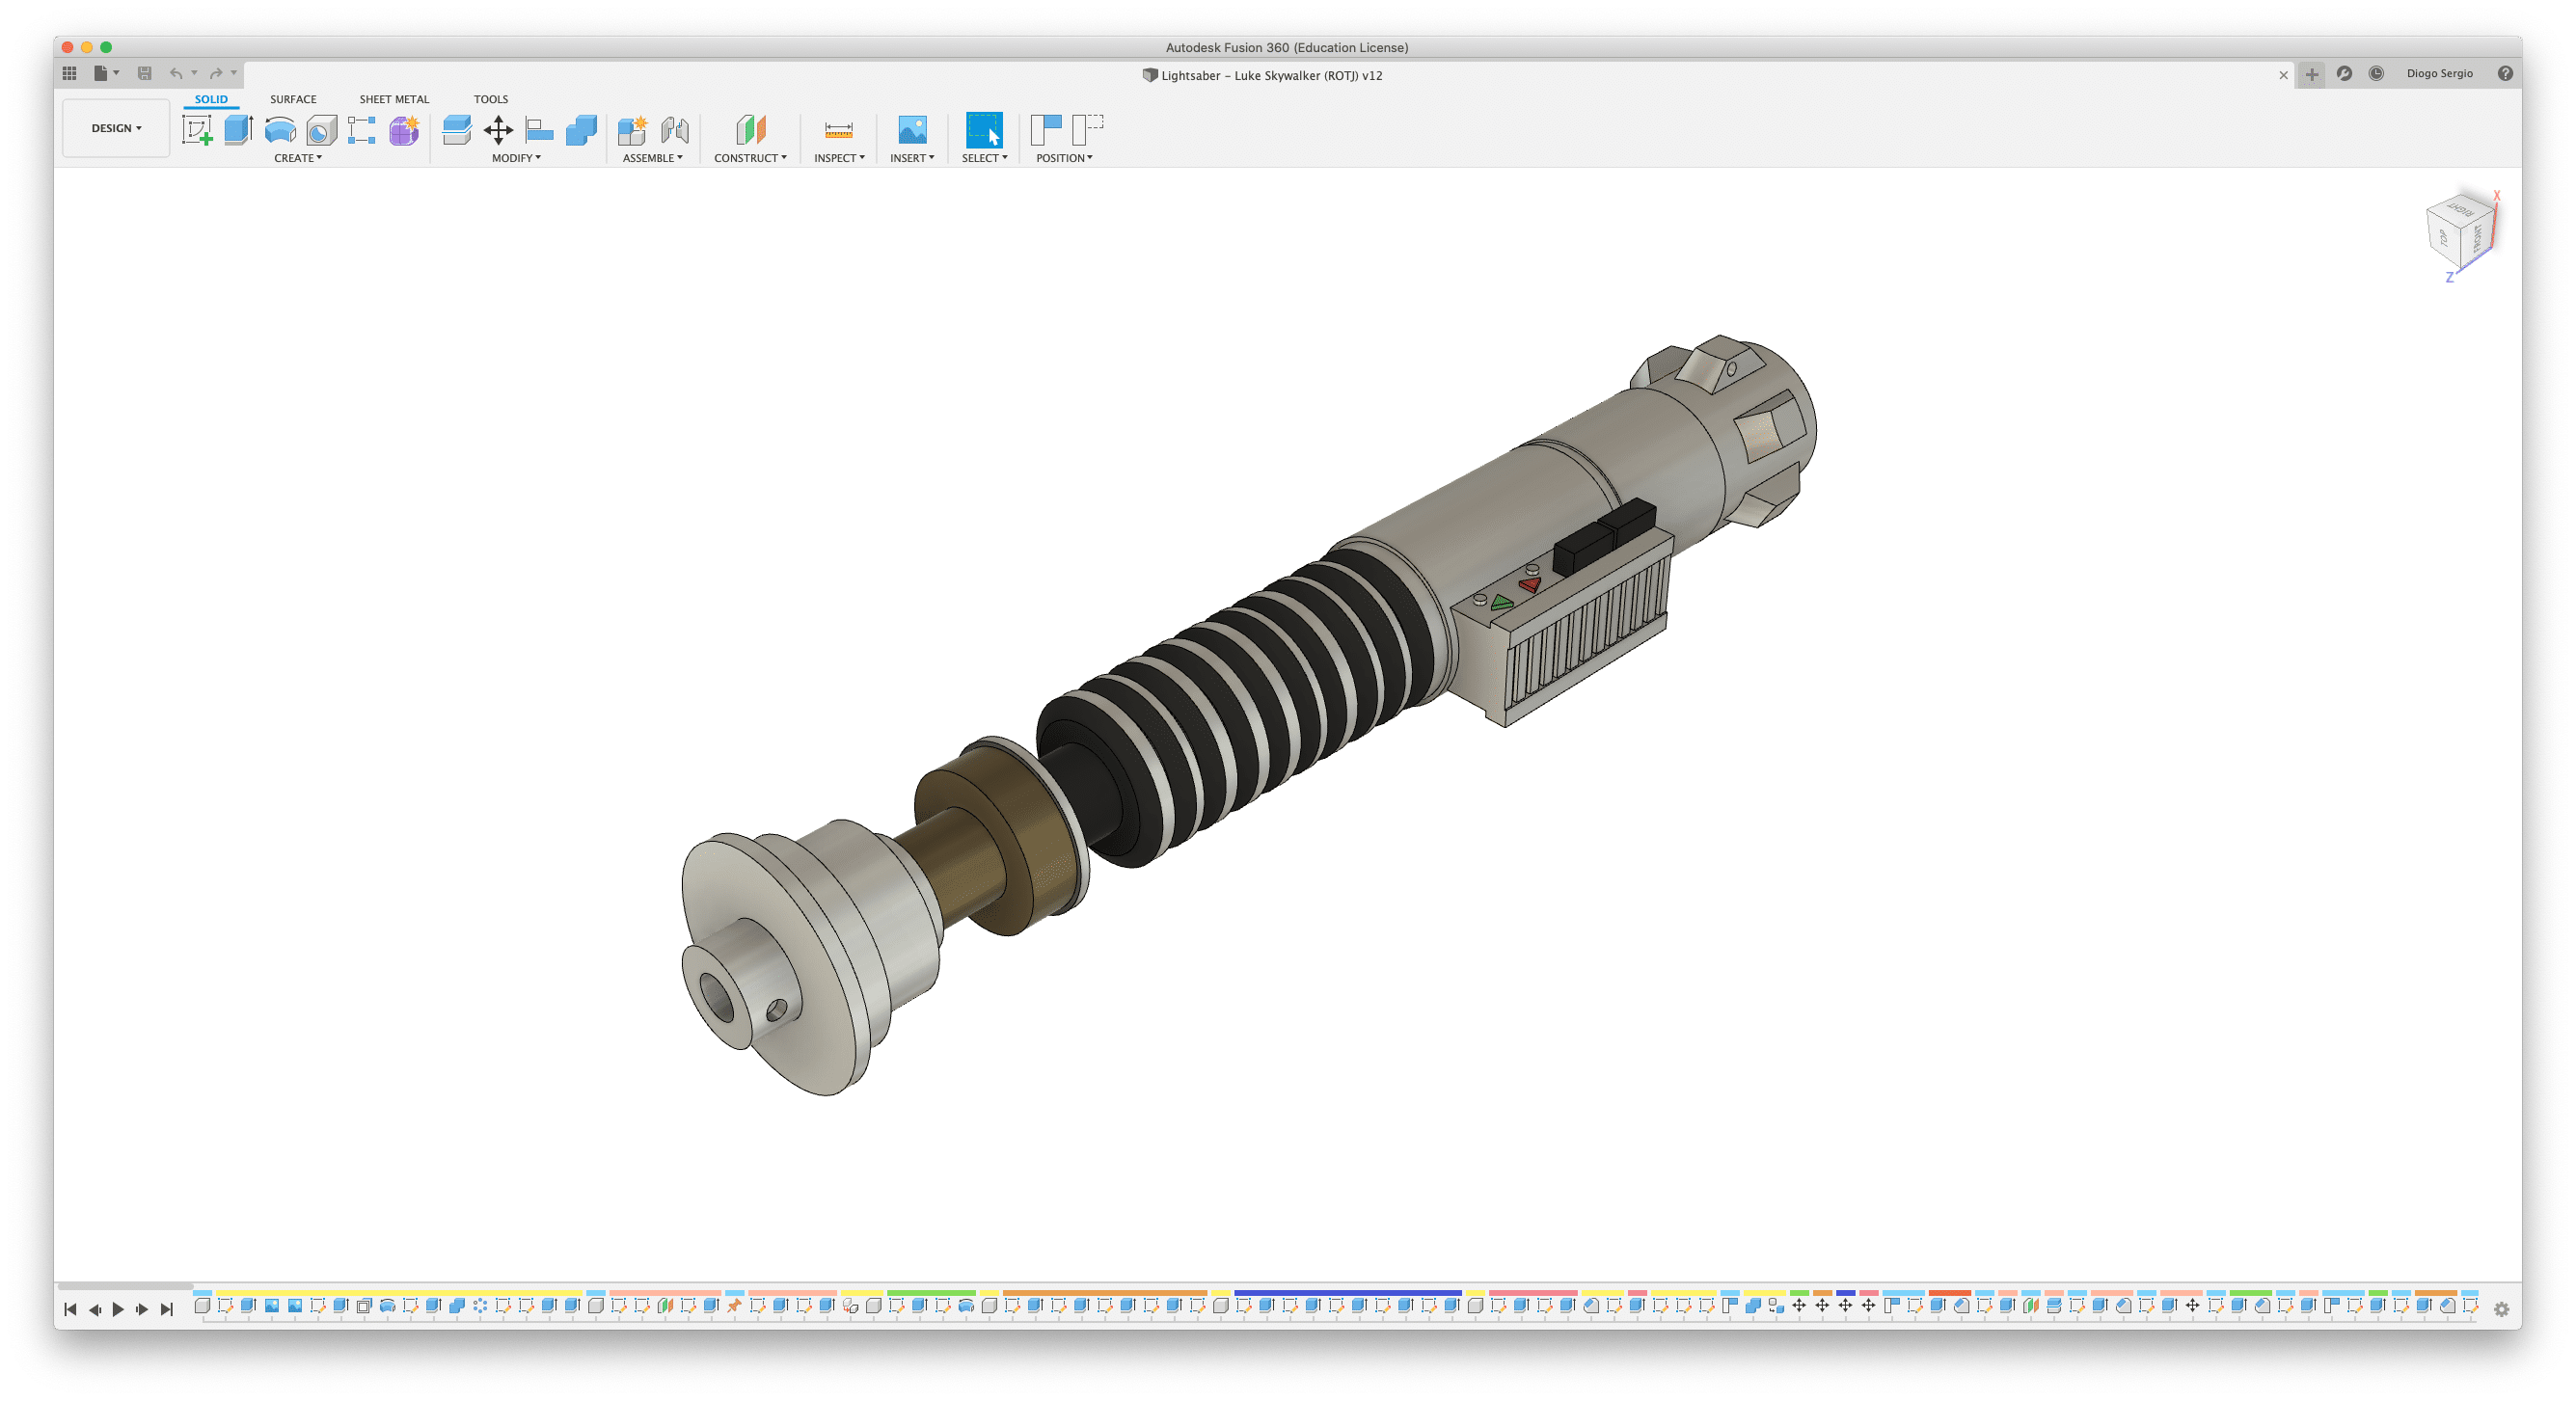Click the Save floppy disk icon
This screenshot has width=2576, height=1401.
click(144, 73)
